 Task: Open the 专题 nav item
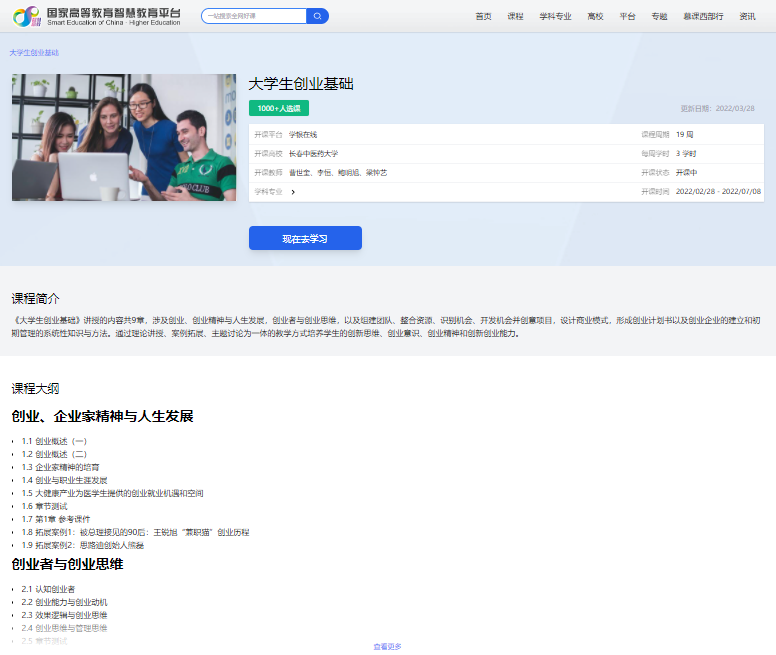coord(659,16)
